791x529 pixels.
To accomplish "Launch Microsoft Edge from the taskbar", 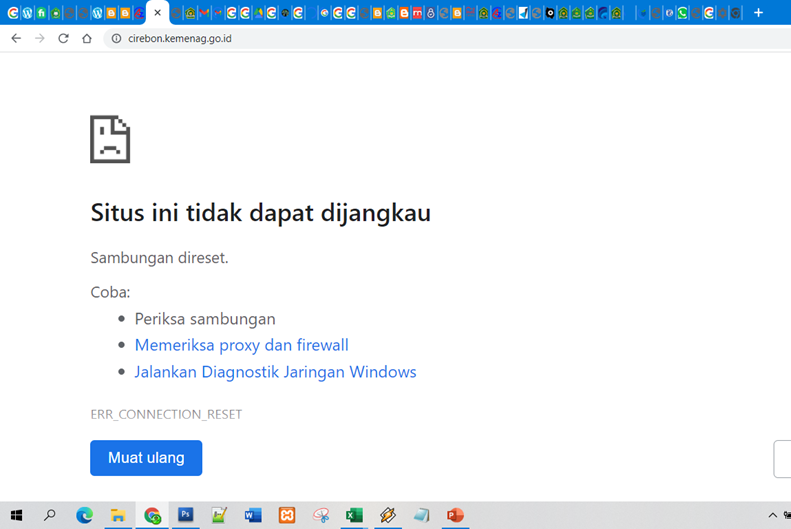I will (84, 515).
